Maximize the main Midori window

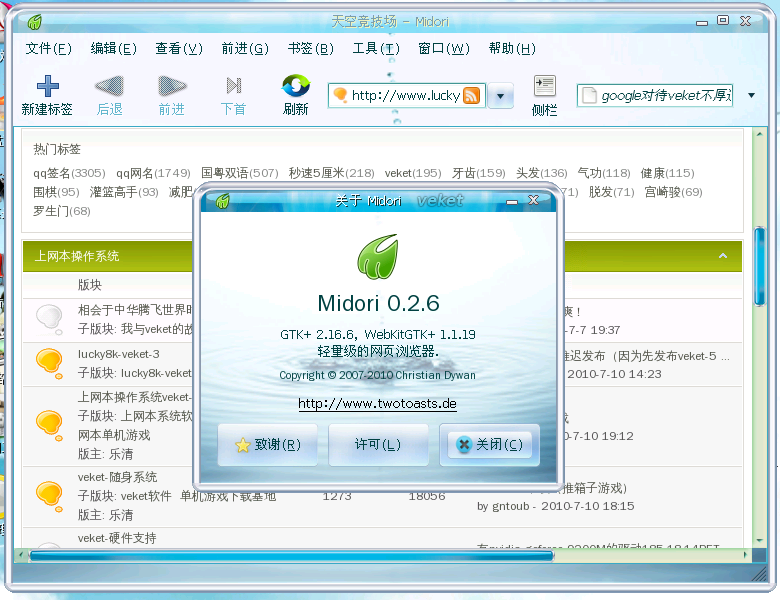[x=723, y=20]
